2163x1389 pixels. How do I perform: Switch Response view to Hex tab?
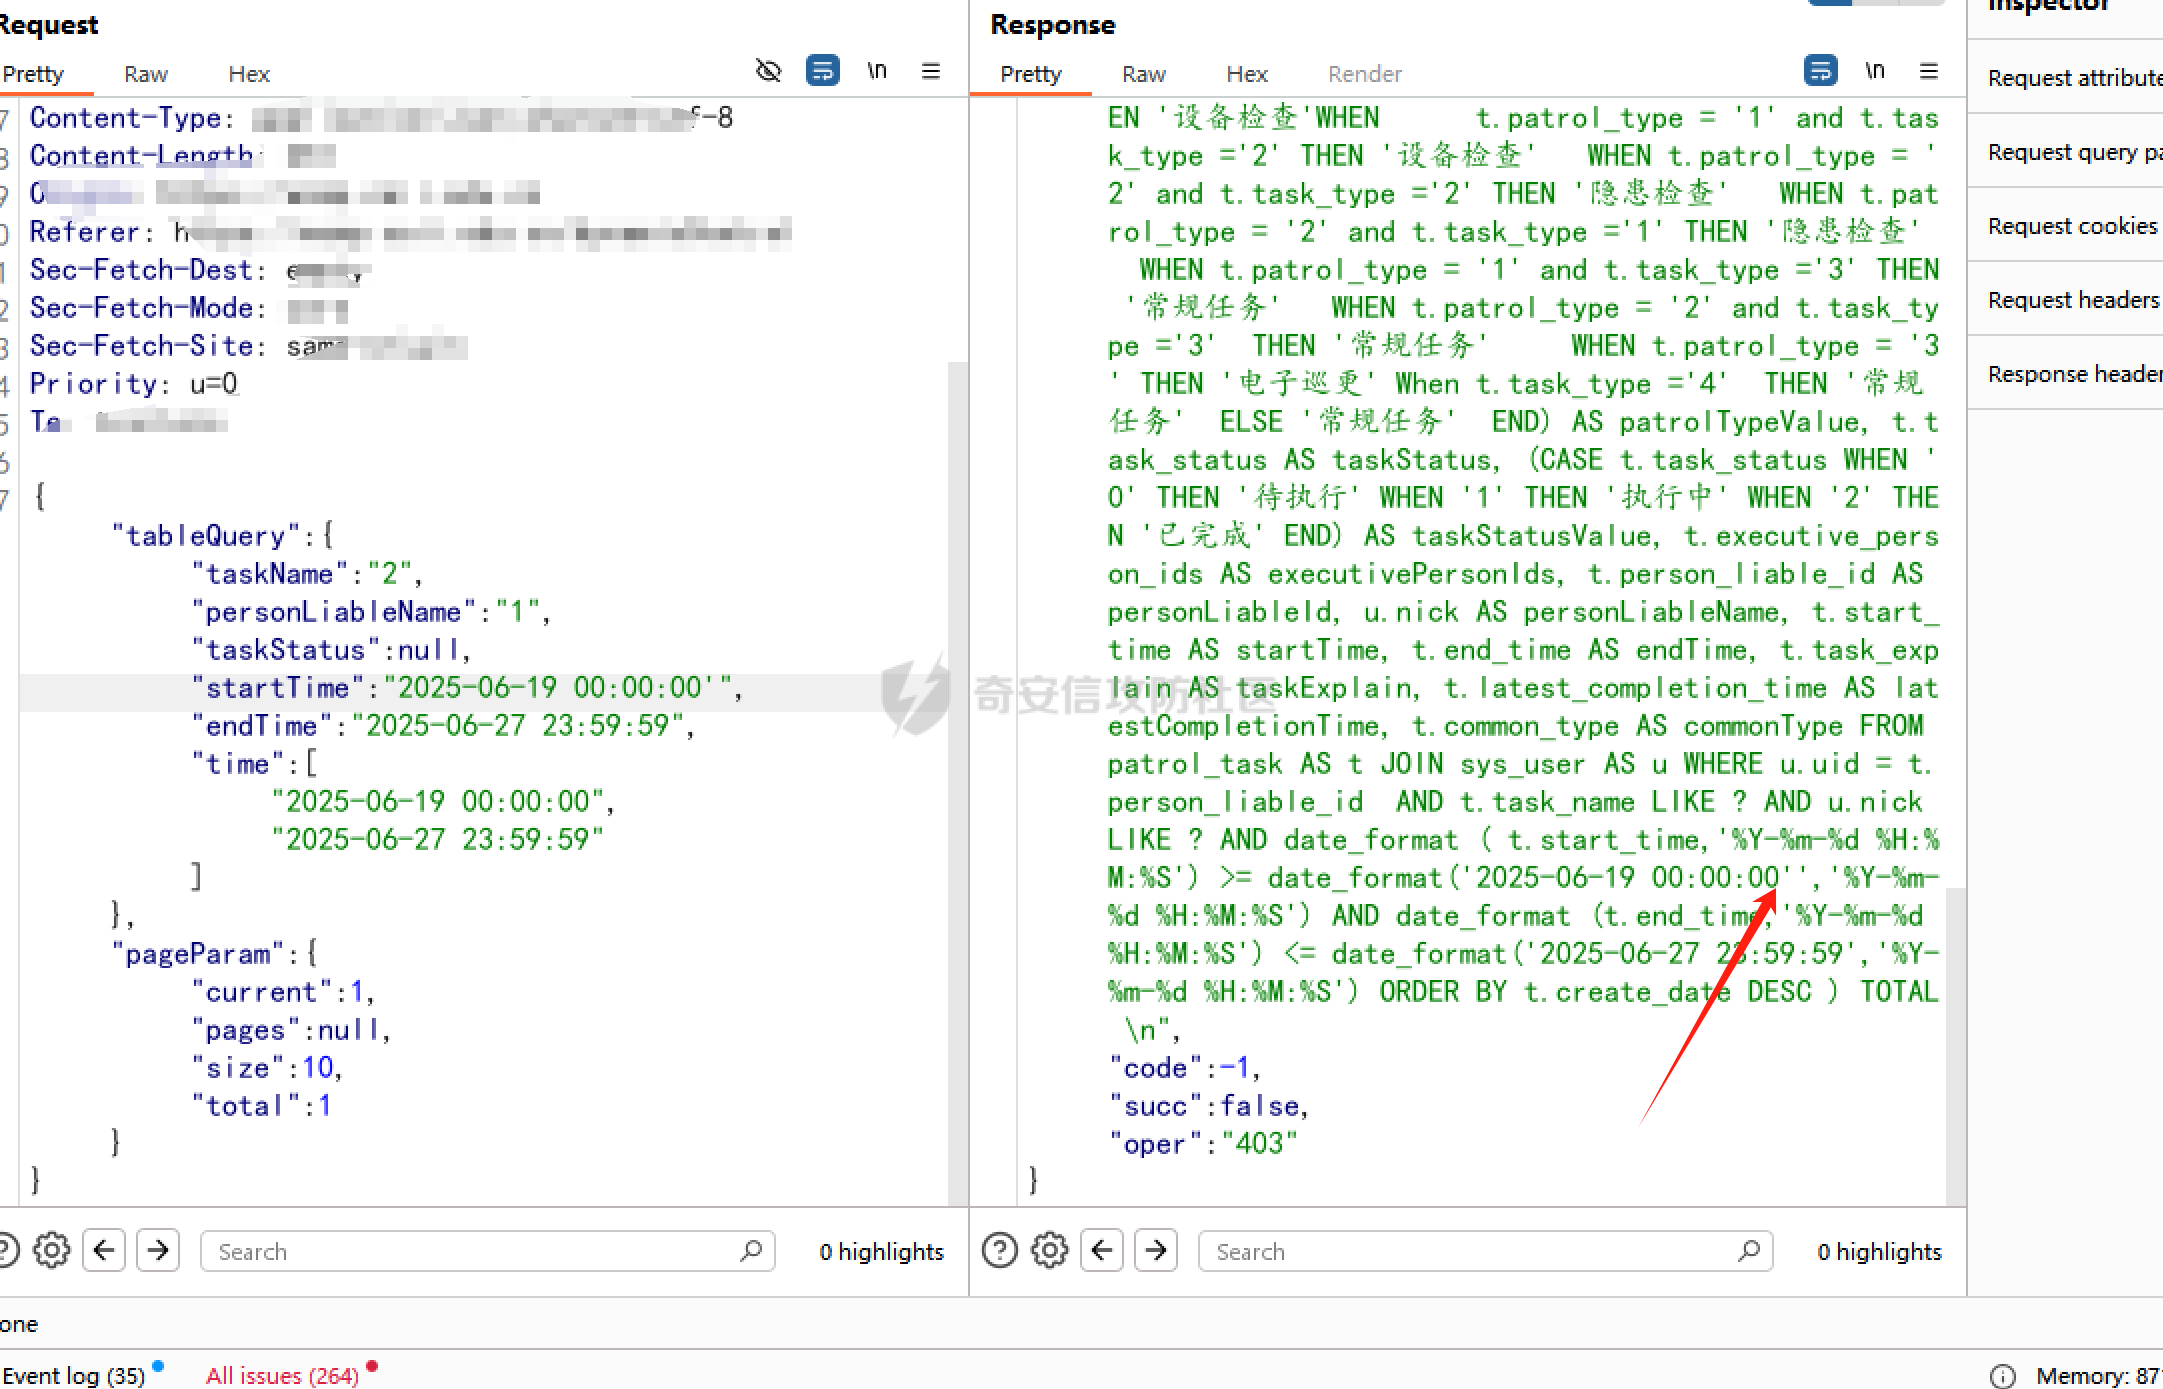(x=1247, y=74)
